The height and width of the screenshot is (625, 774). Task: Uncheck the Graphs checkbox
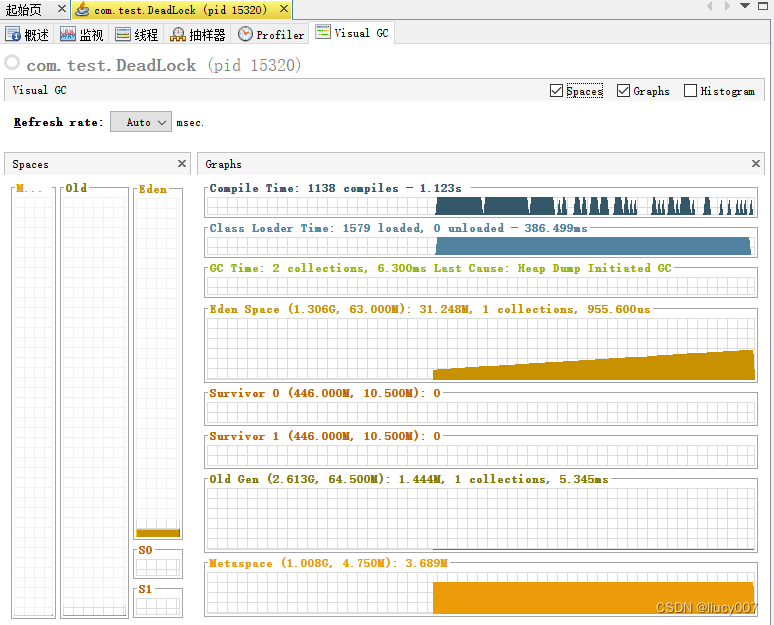tap(623, 90)
